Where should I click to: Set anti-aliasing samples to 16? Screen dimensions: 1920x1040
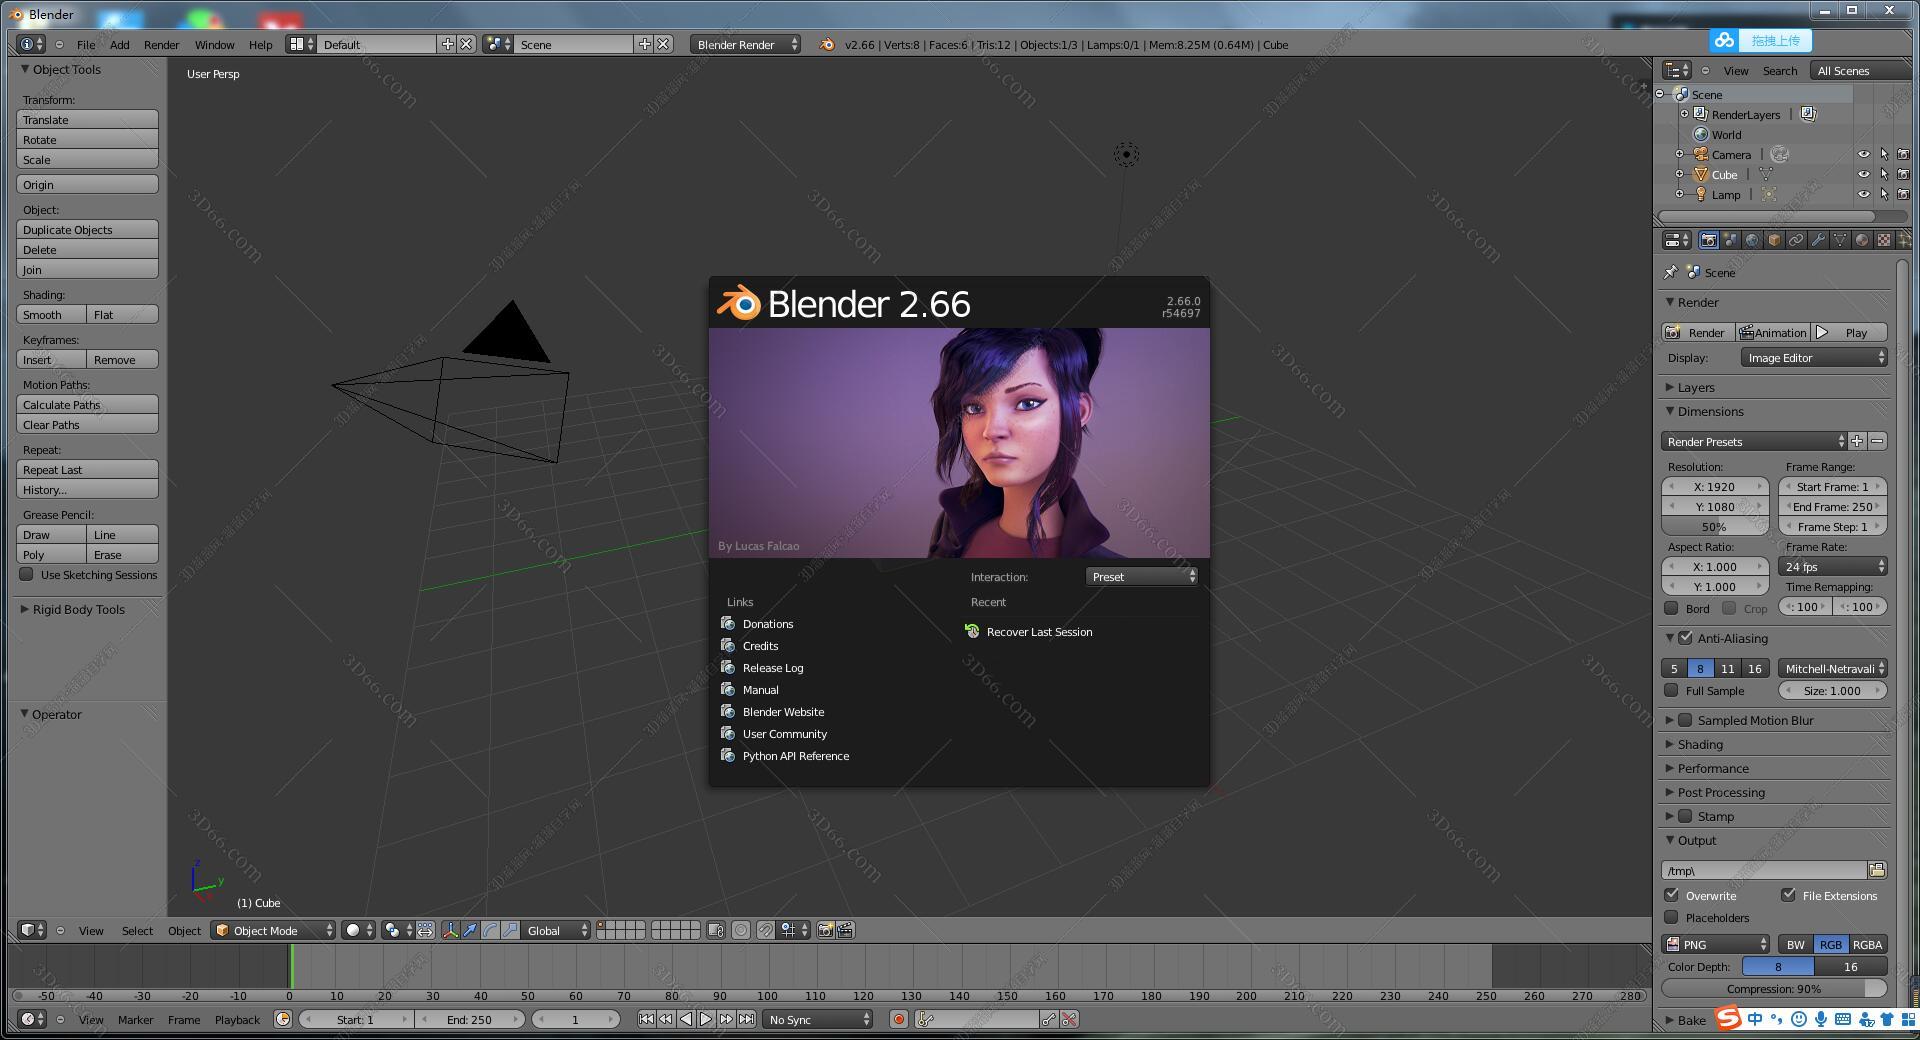point(1755,668)
